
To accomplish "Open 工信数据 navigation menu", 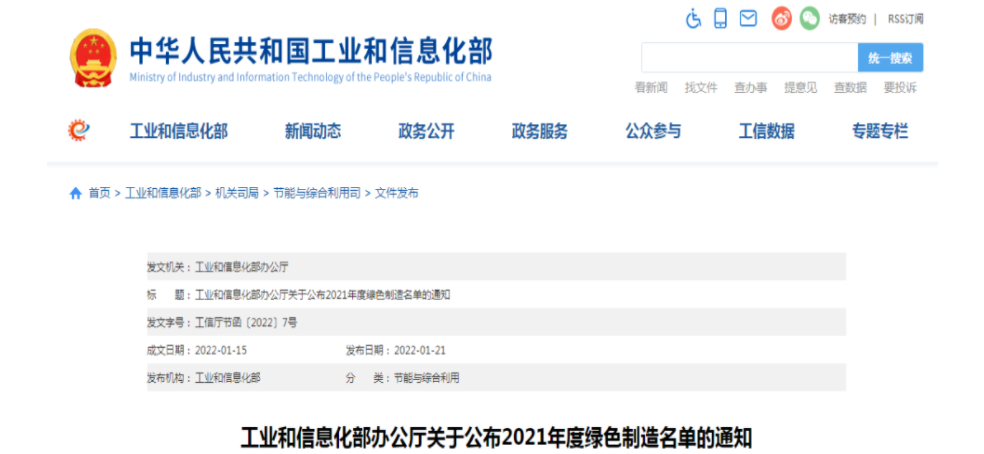I will [766, 131].
